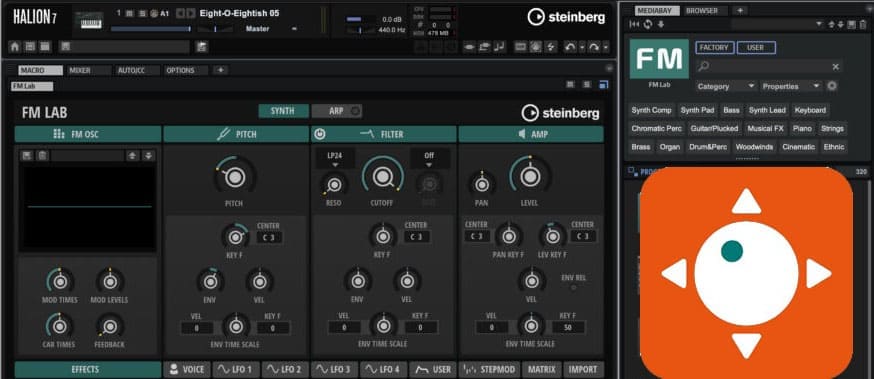874x379 pixels.
Task: Click the FM OSC FEEDBACK knob
Action: point(110,327)
